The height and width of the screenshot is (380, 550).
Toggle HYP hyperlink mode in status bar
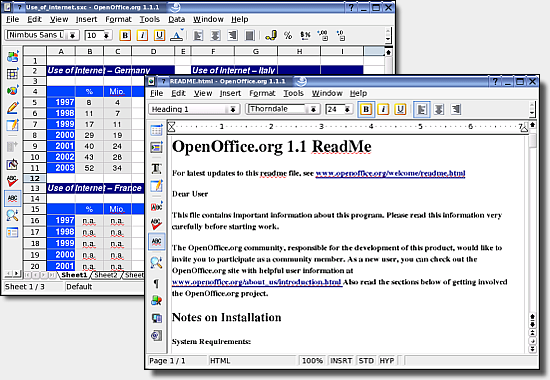point(387,361)
